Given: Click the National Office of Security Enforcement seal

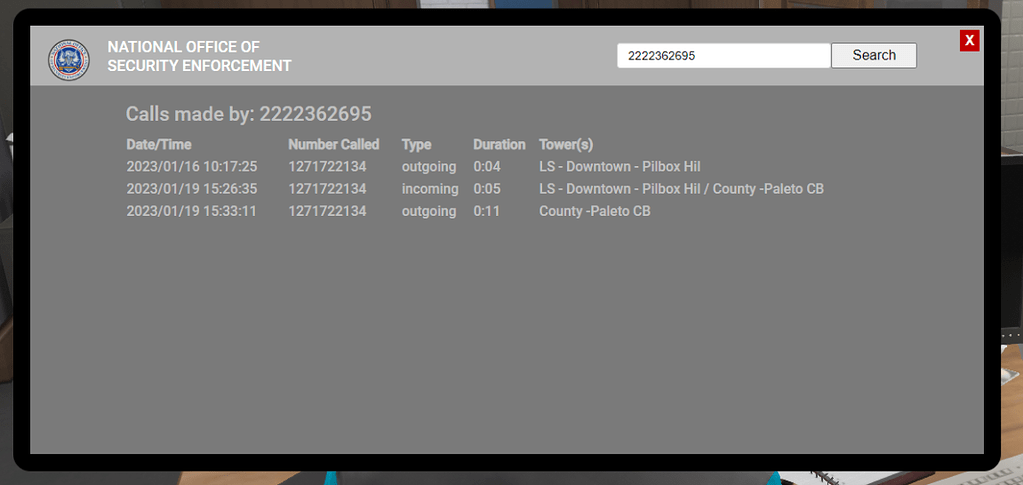Looking at the screenshot, I should (69, 60).
